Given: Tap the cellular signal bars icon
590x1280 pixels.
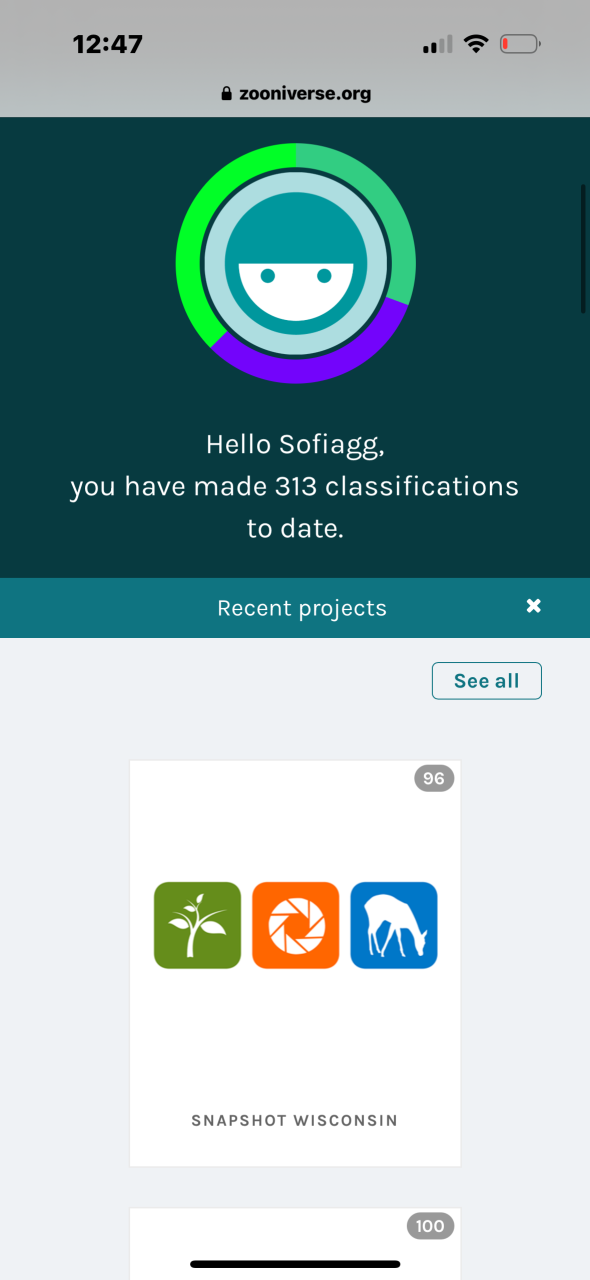Looking at the screenshot, I should pos(437,44).
